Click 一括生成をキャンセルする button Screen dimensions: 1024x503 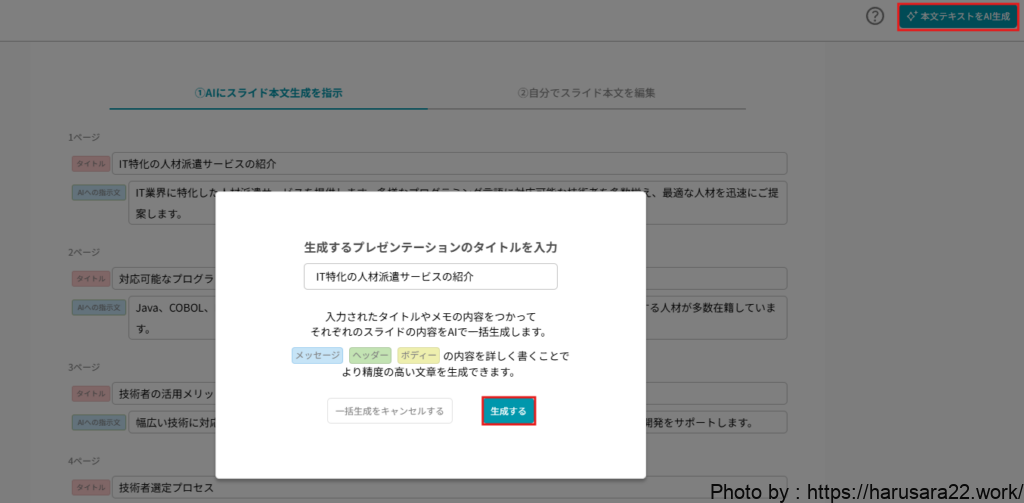390,411
